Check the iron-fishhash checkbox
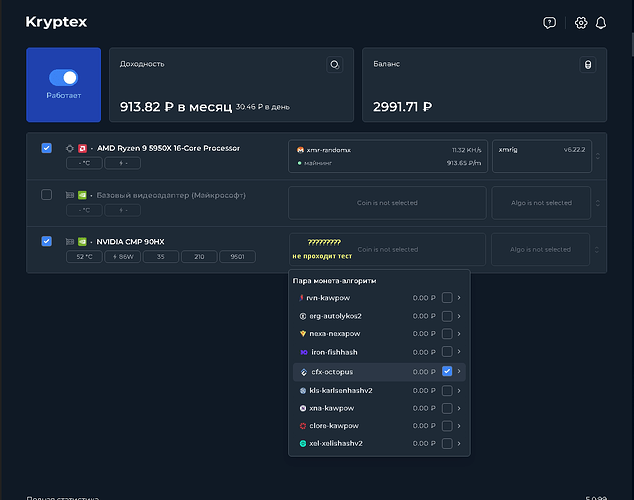 447,352
